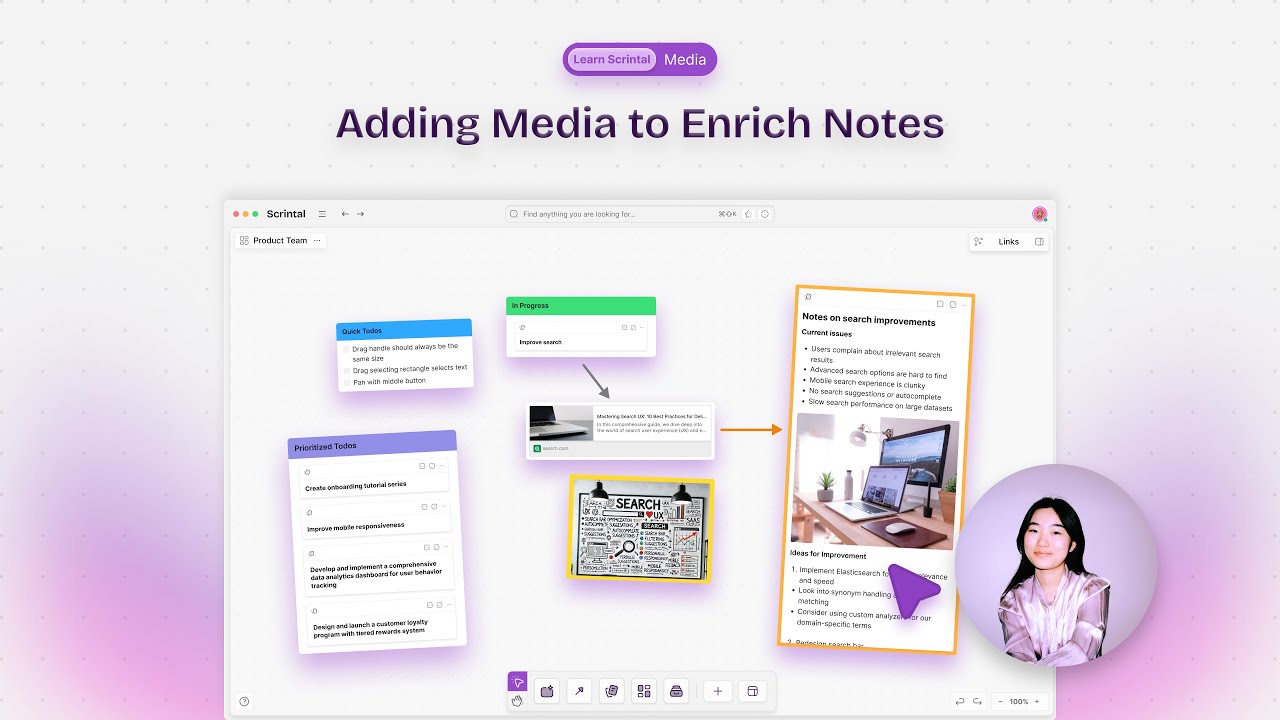Redo the last action
The width and height of the screenshot is (1280, 720).
click(x=978, y=702)
